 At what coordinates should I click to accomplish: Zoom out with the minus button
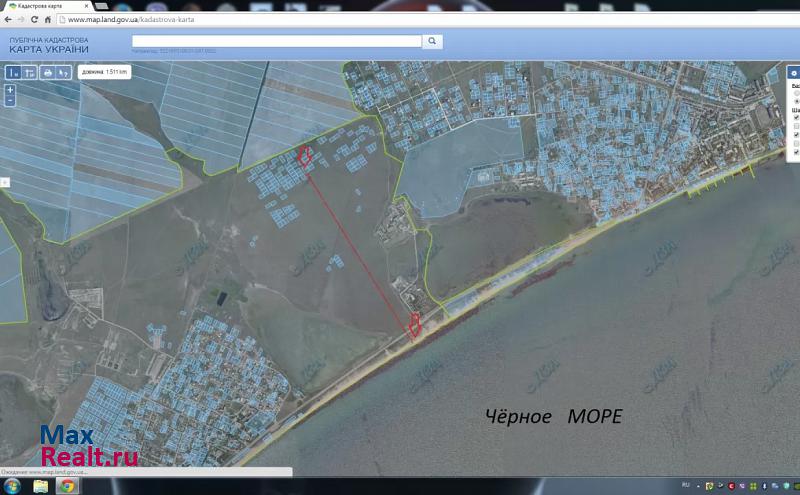[10, 100]
